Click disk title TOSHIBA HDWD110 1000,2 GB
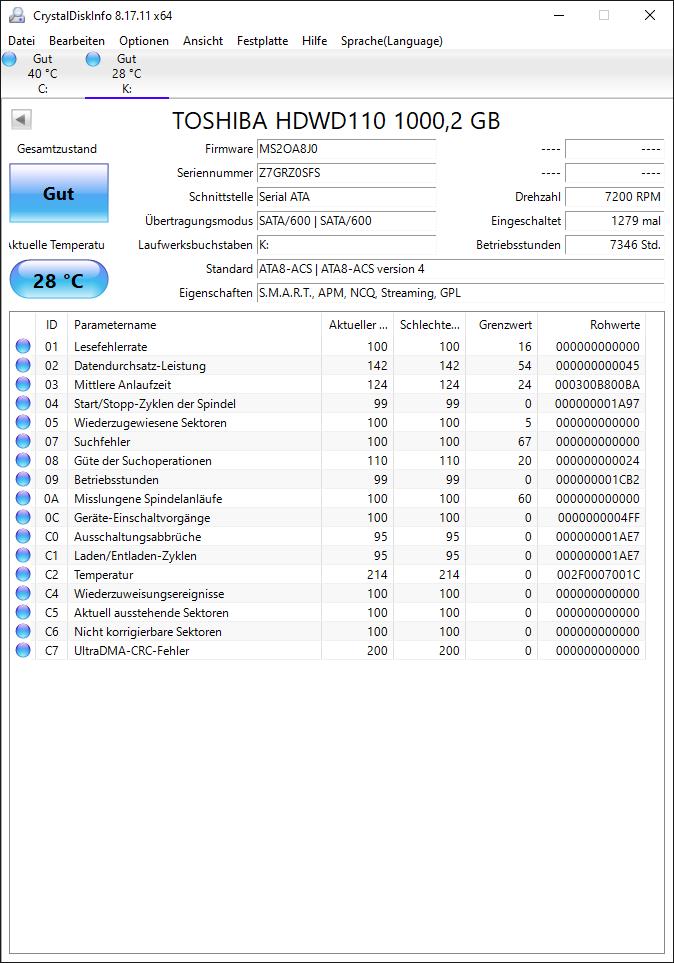 (x=336, y=120)
